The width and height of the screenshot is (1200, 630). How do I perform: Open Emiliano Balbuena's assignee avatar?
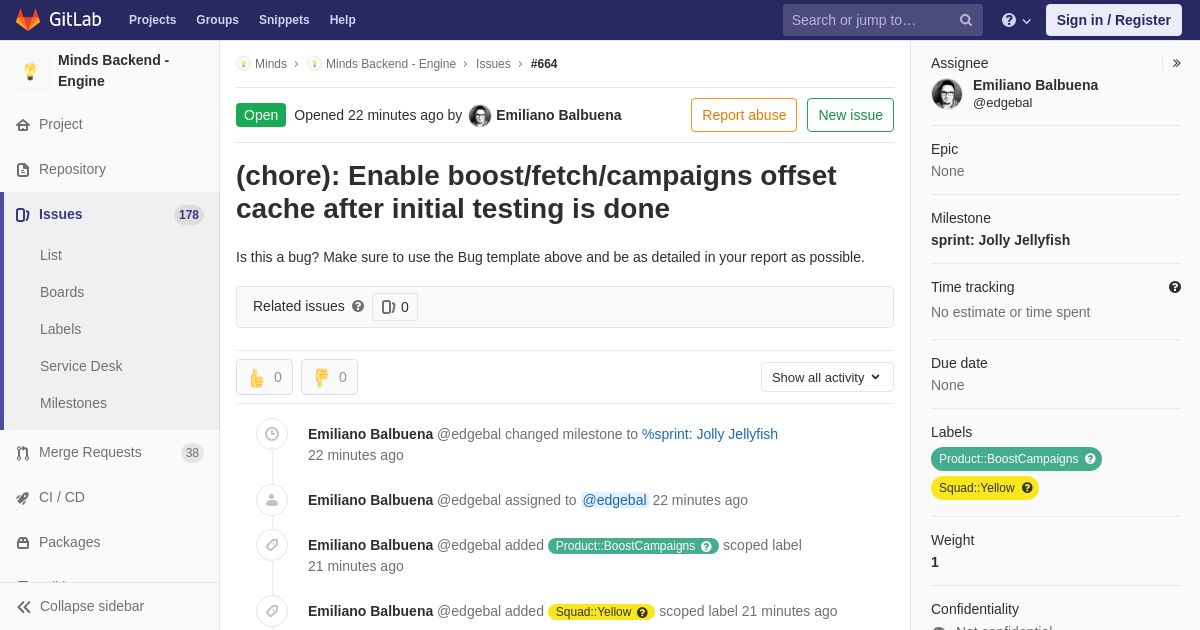[x=947, y=94]
